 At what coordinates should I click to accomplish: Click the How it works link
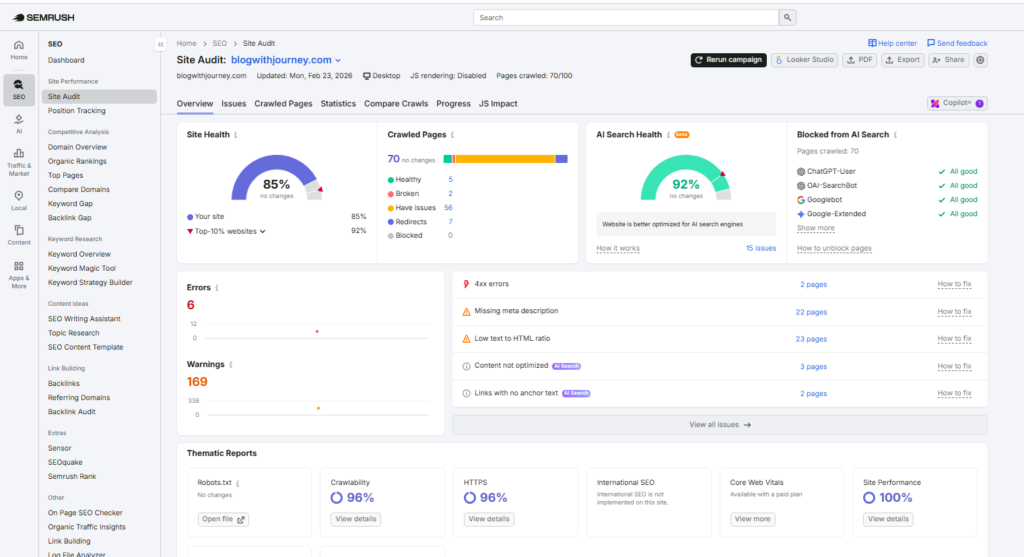coord(618,248)
